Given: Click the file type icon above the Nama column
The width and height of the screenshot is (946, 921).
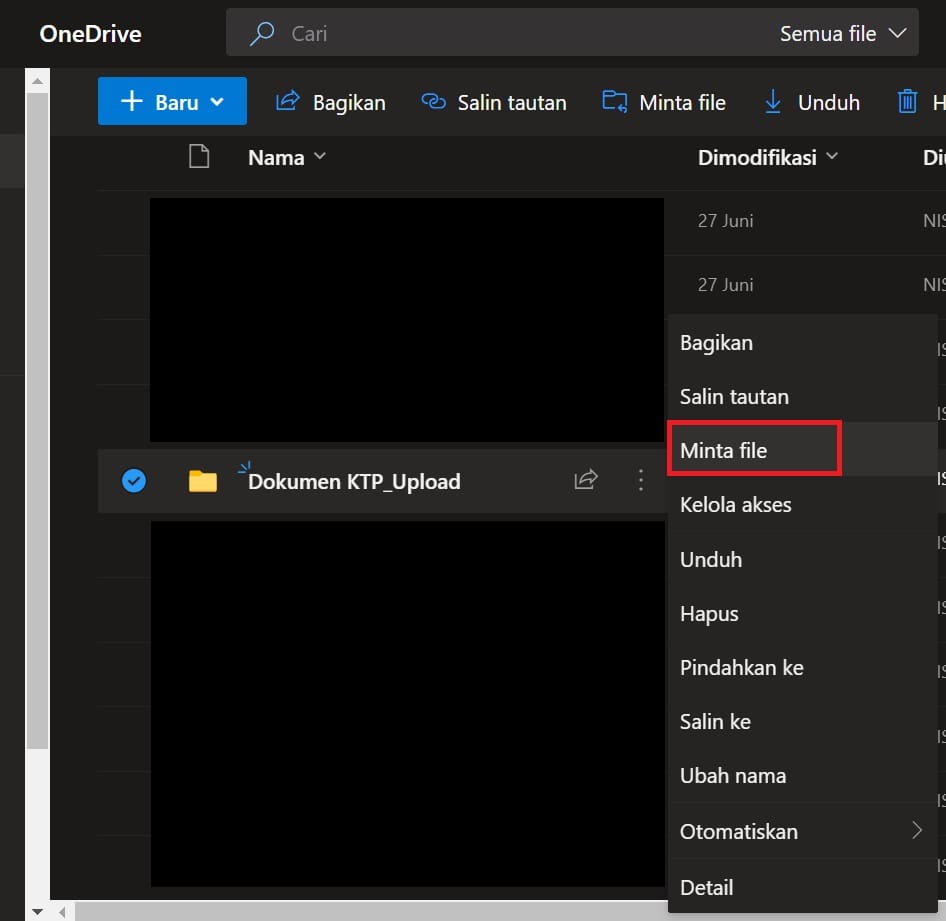Looking at the screenshot, I should pos(198,157).
